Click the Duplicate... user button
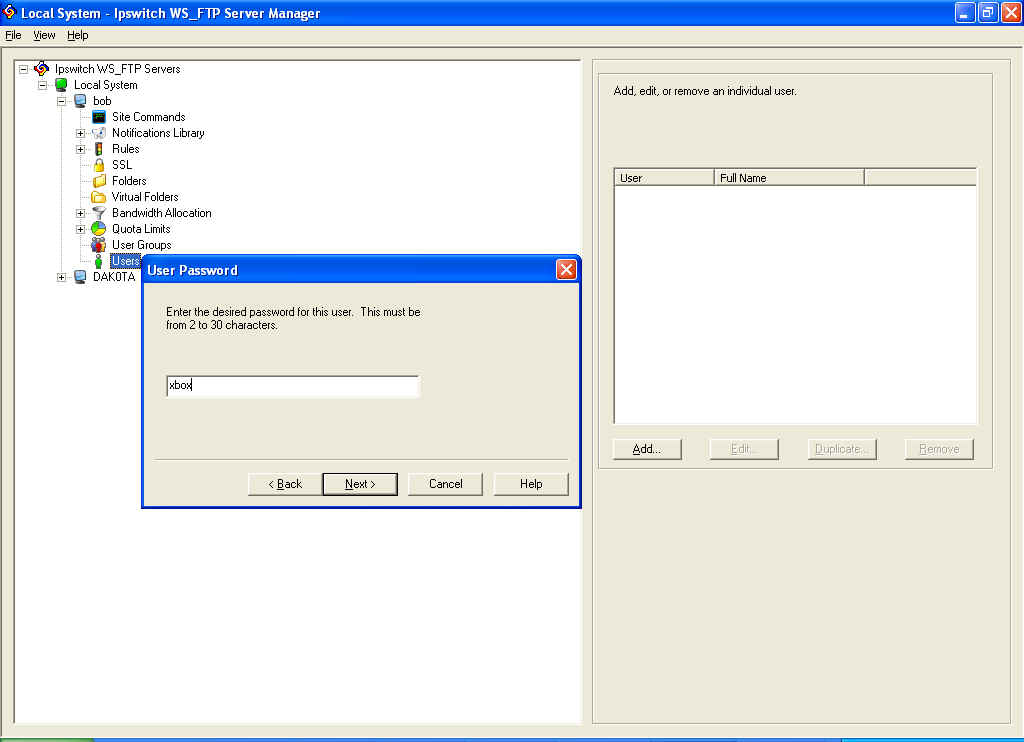This screenshot has width=1024, height=742. [x=842, y=449]
